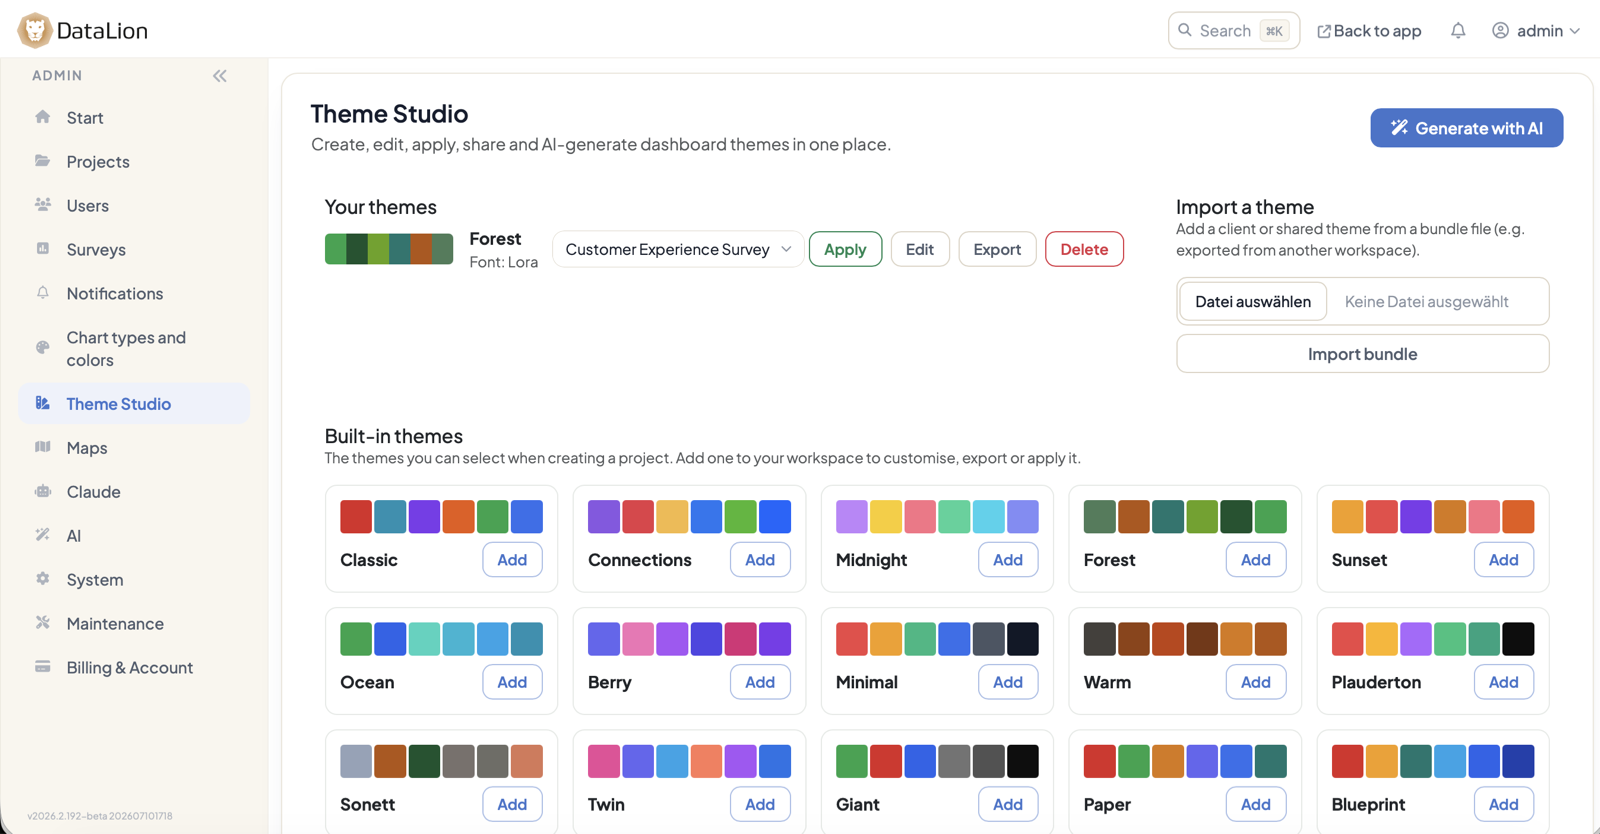Open the admin account dropdown chevron

tap(1575, 31)
